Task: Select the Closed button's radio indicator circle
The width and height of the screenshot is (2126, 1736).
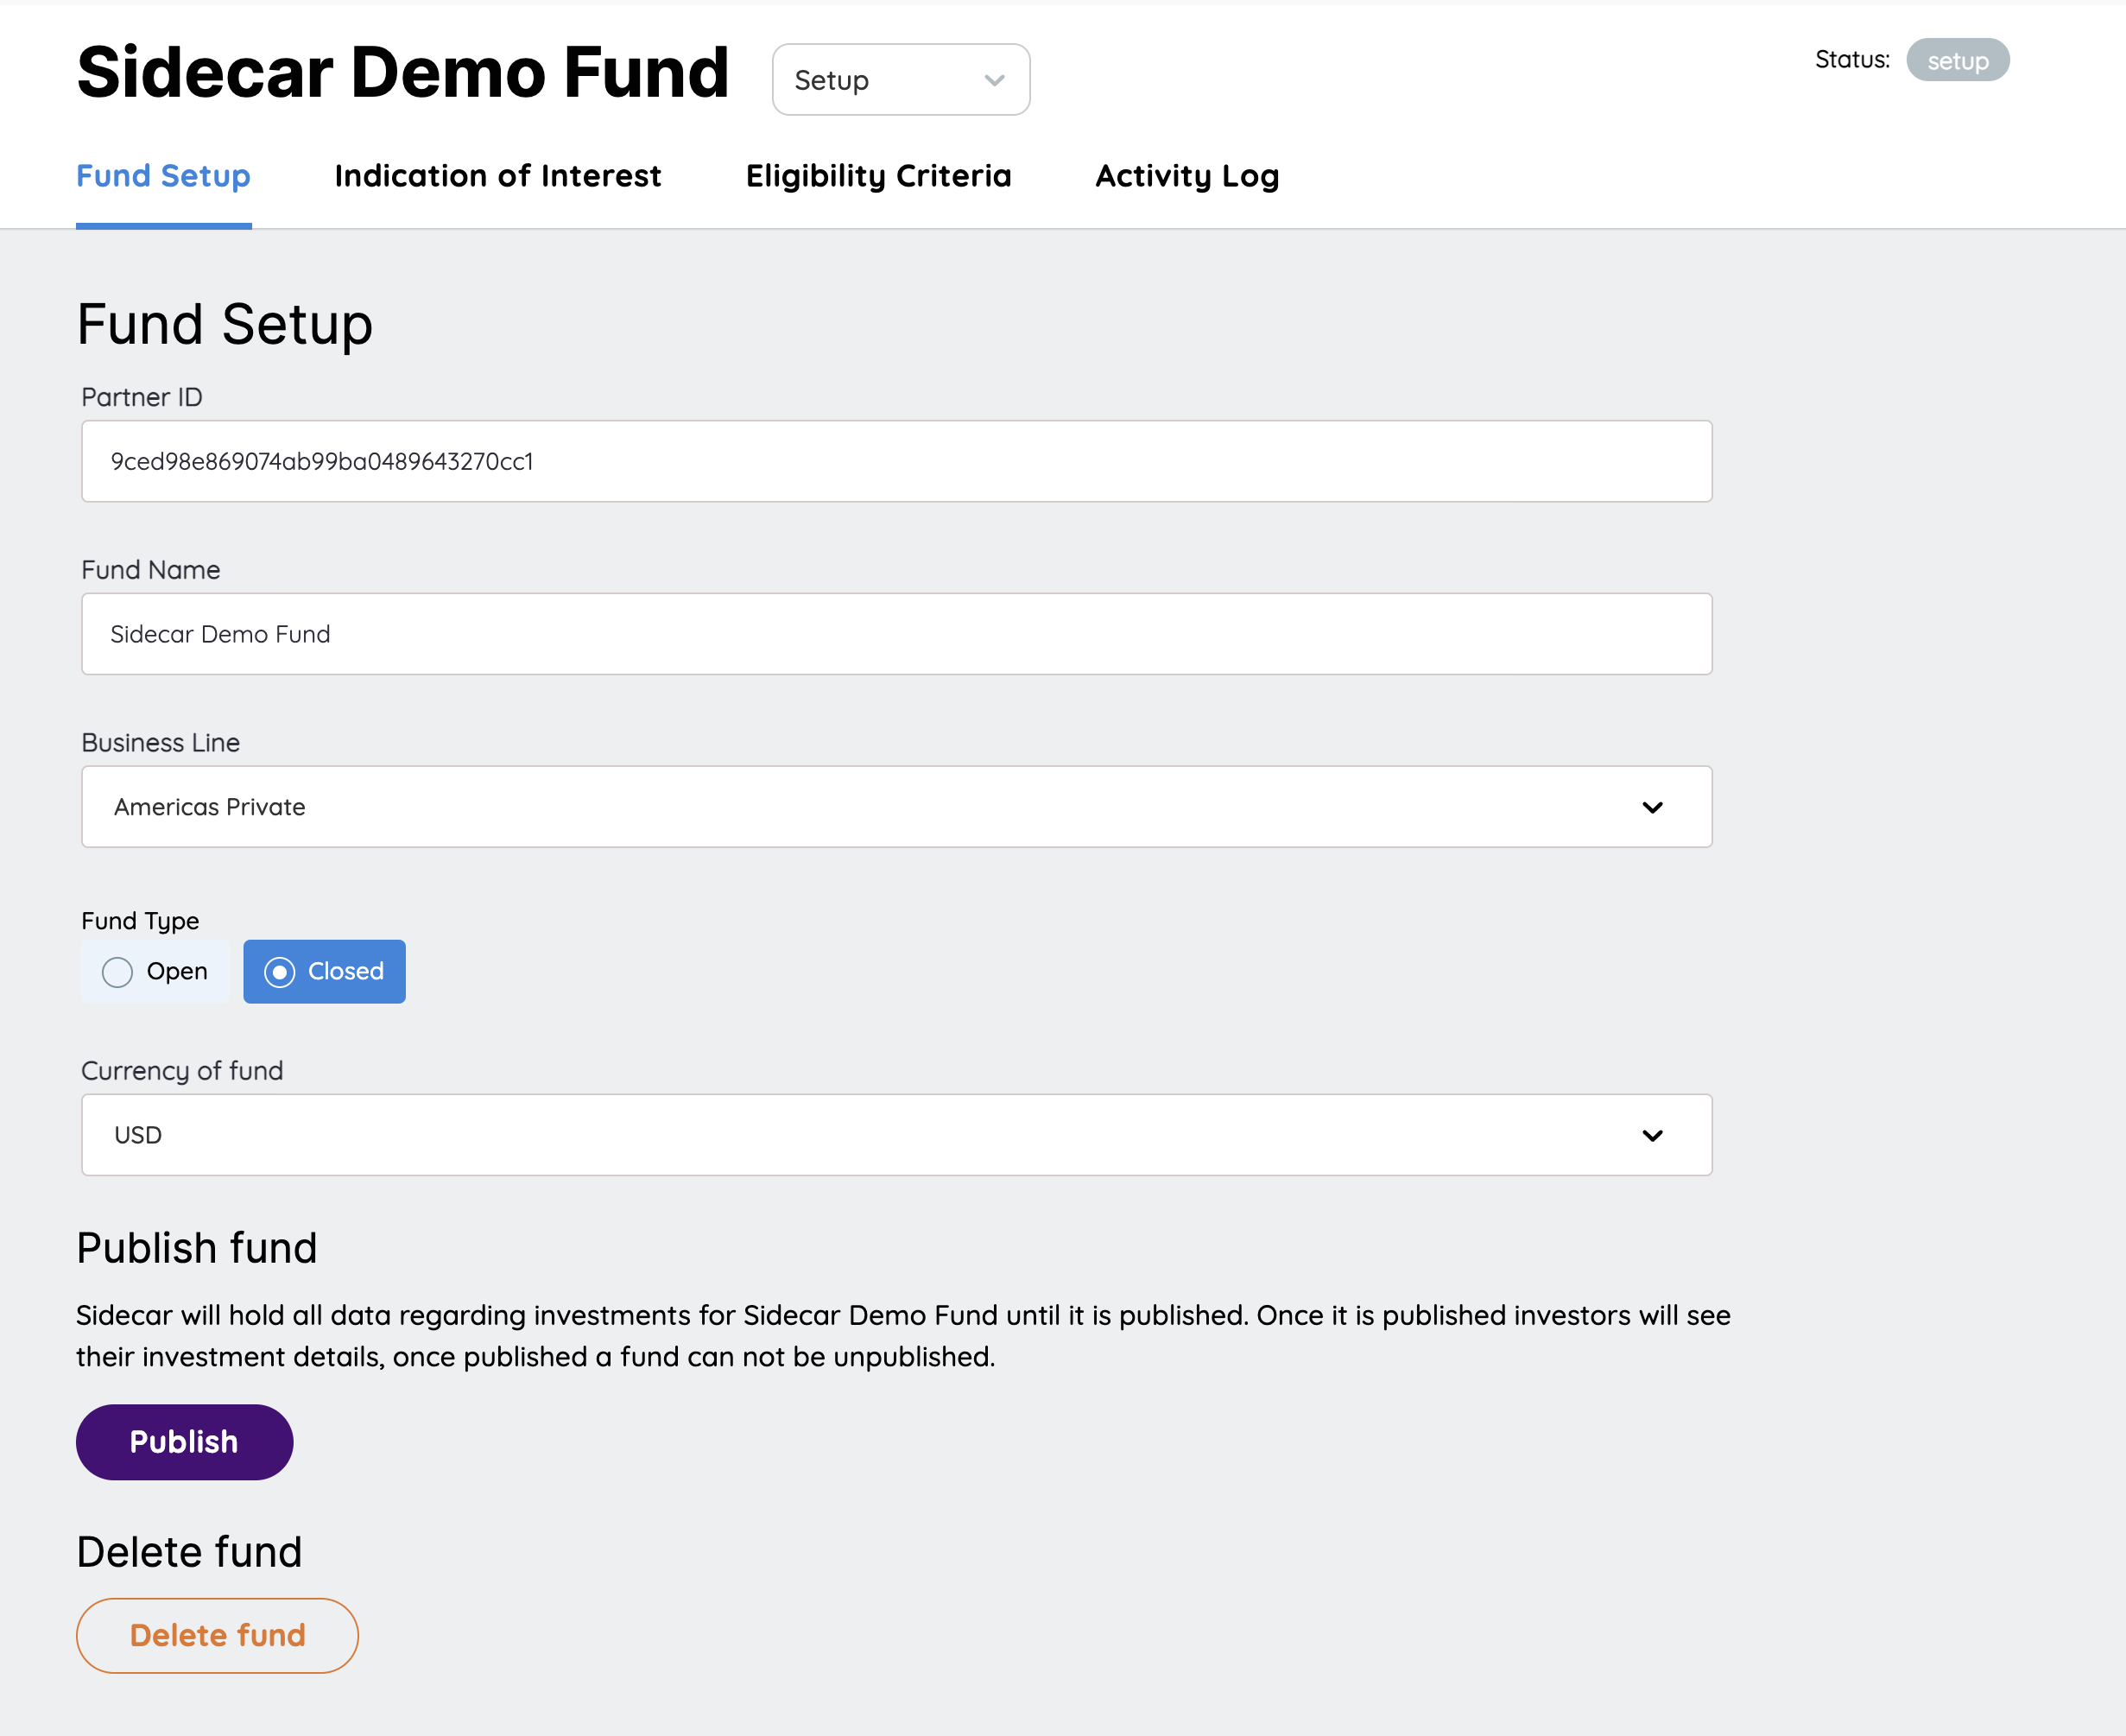Action: click(x=281, y=971)
